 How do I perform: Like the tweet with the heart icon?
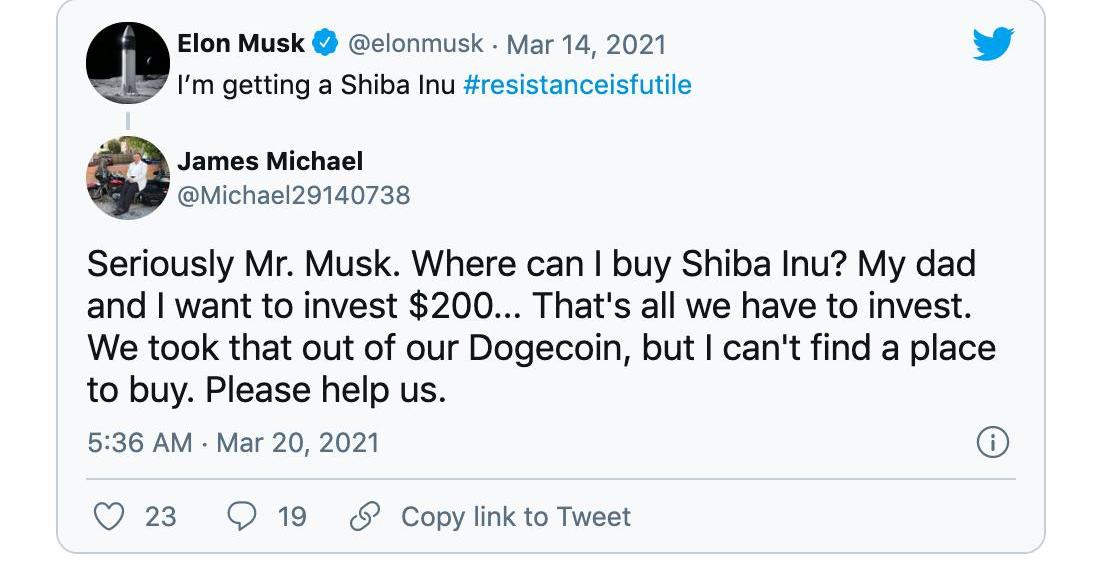click(x=108, y=516)
